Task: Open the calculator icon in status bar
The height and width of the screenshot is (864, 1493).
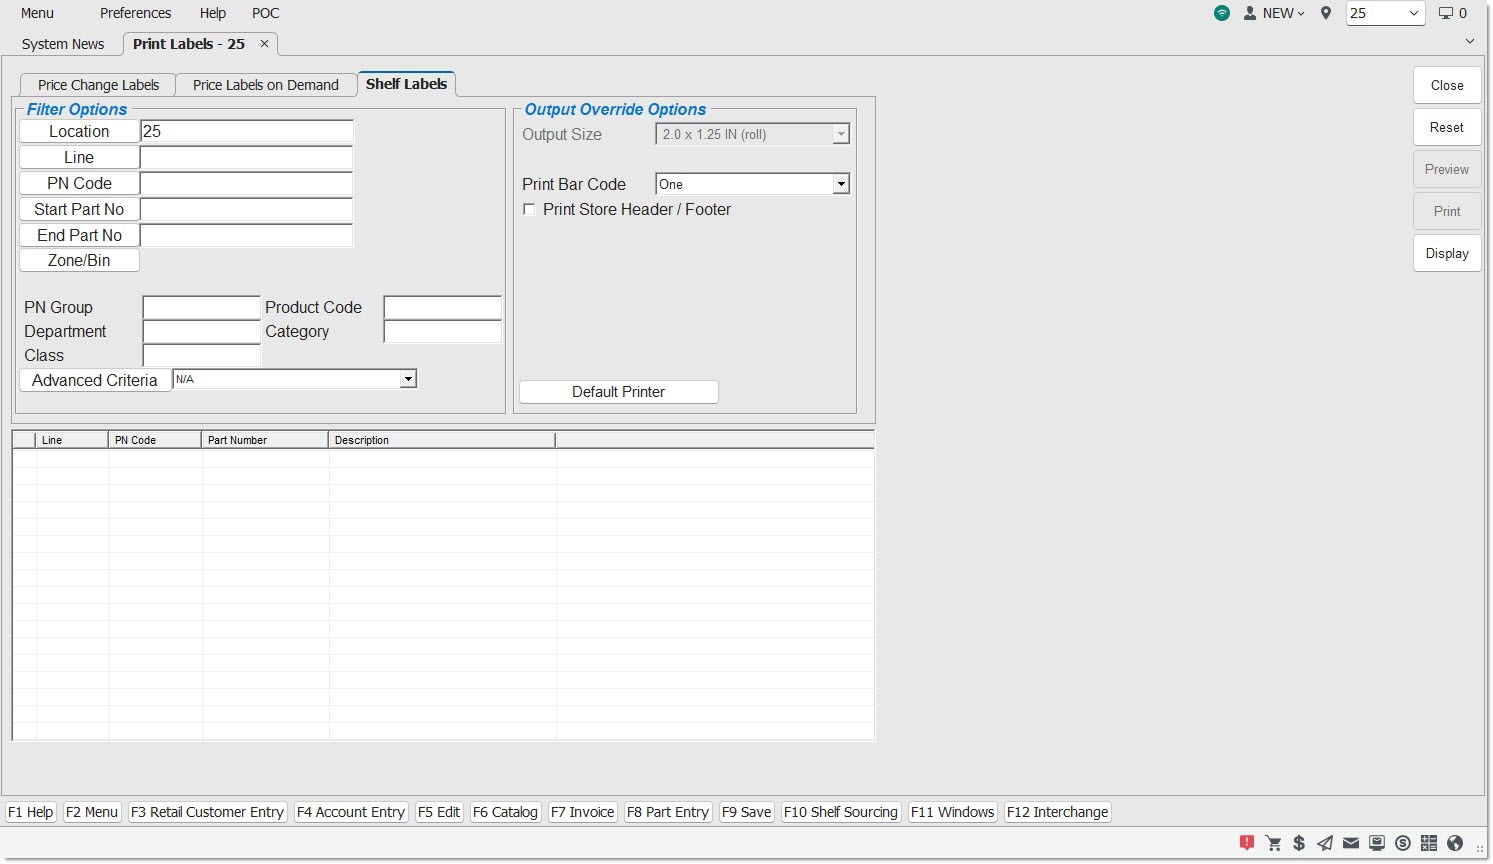Action: [1429, 843]
